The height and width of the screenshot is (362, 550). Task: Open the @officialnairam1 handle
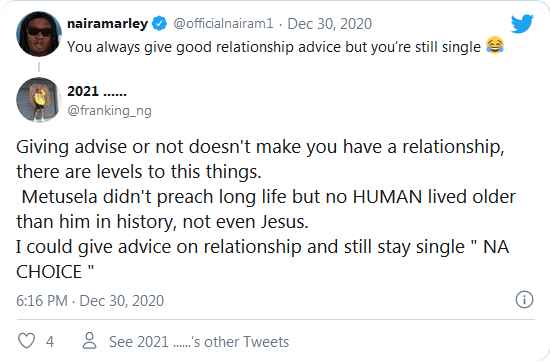223,24
